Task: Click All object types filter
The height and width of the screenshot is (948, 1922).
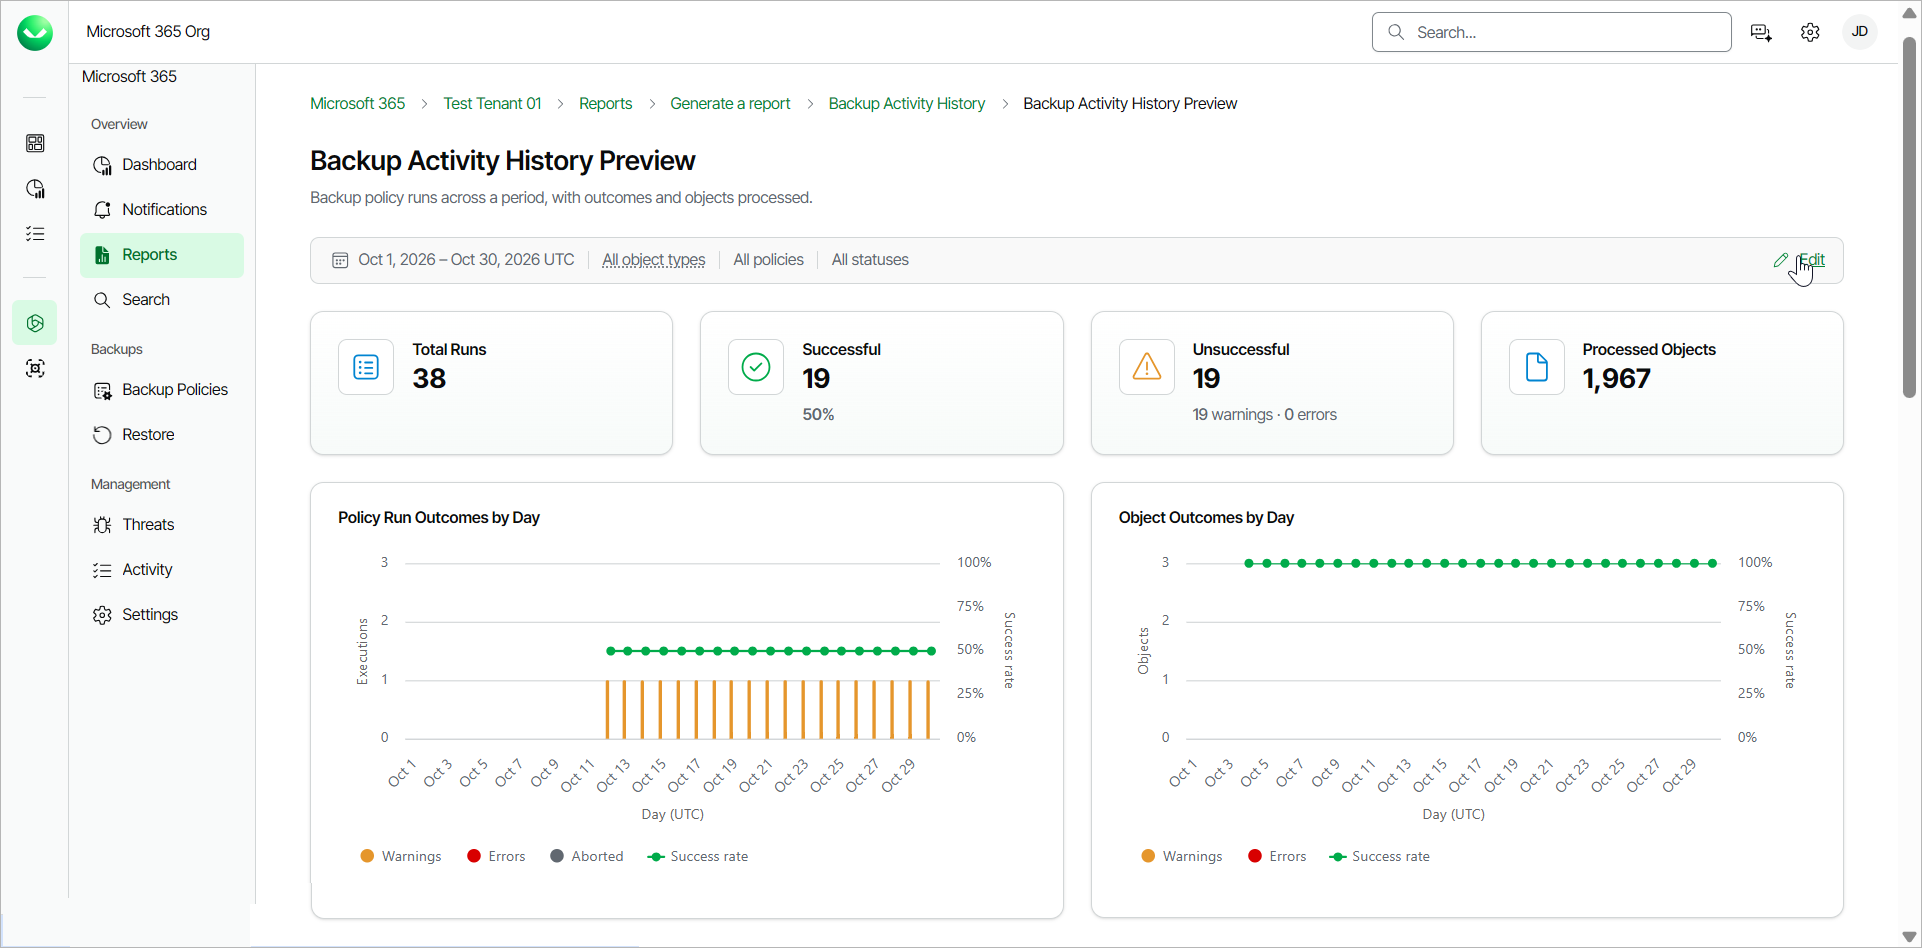Action: 653,260
